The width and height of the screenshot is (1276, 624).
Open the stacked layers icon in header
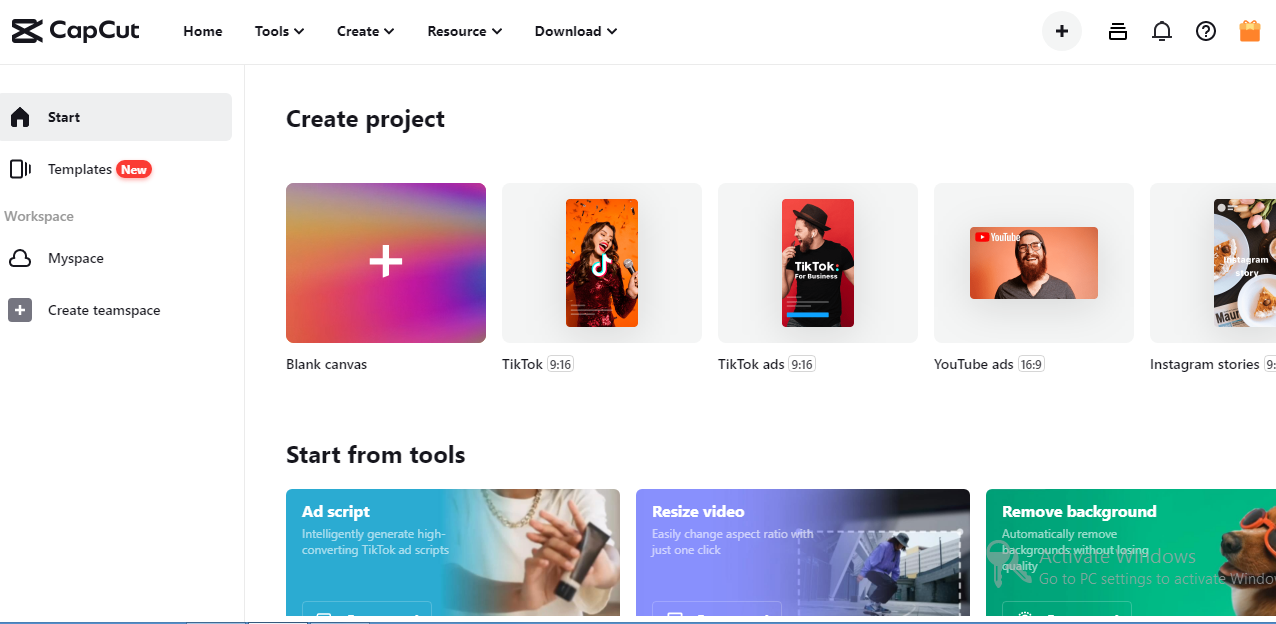point(1118,31)
